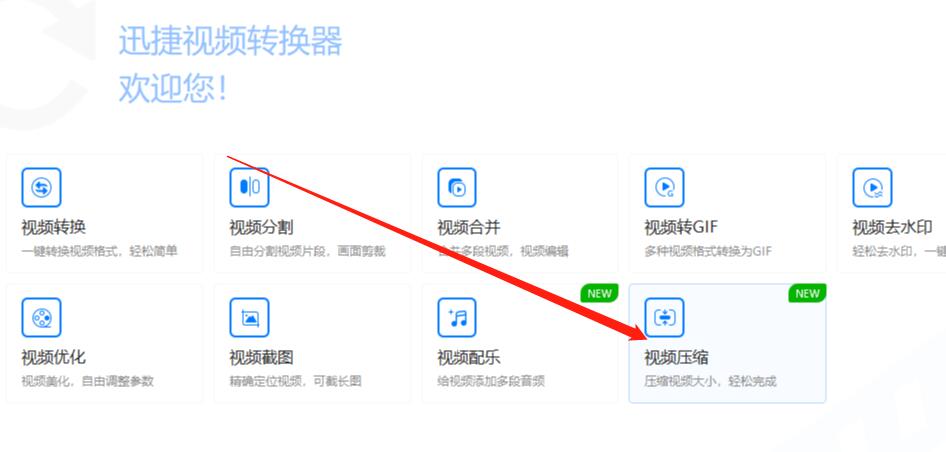Click NEW badge on 视频配乐 card
Screen dimensions: 946x452
[x=599, y=293]
